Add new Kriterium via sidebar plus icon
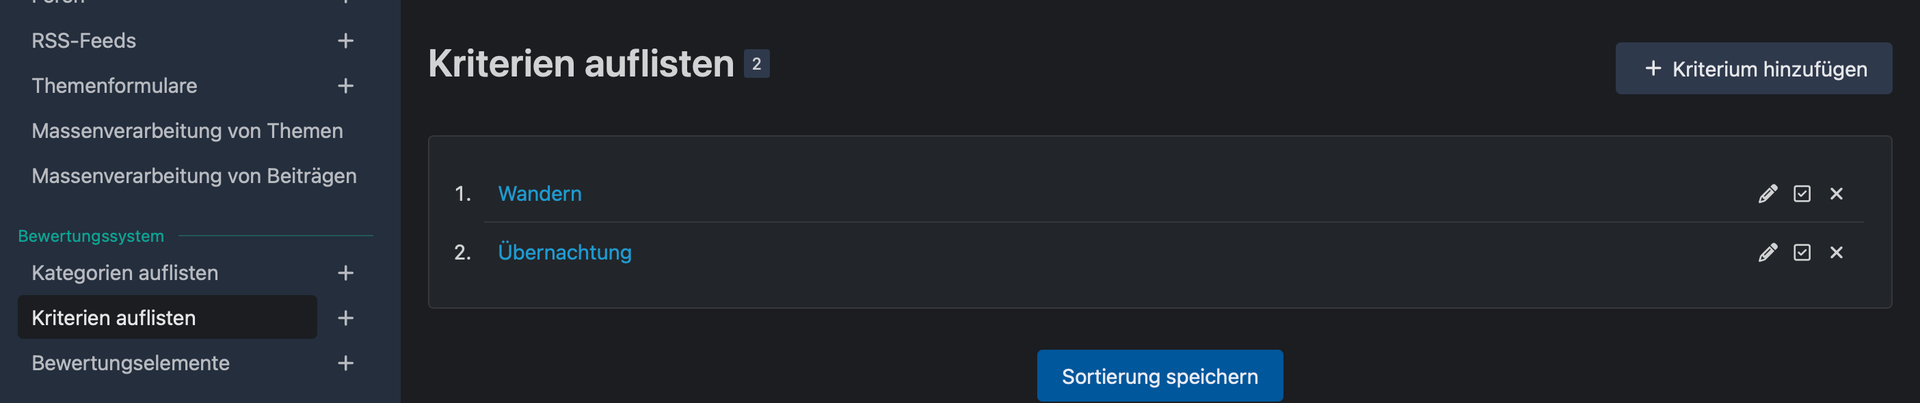The width and height of the screenshot is (1920, 403). [346, 318]
